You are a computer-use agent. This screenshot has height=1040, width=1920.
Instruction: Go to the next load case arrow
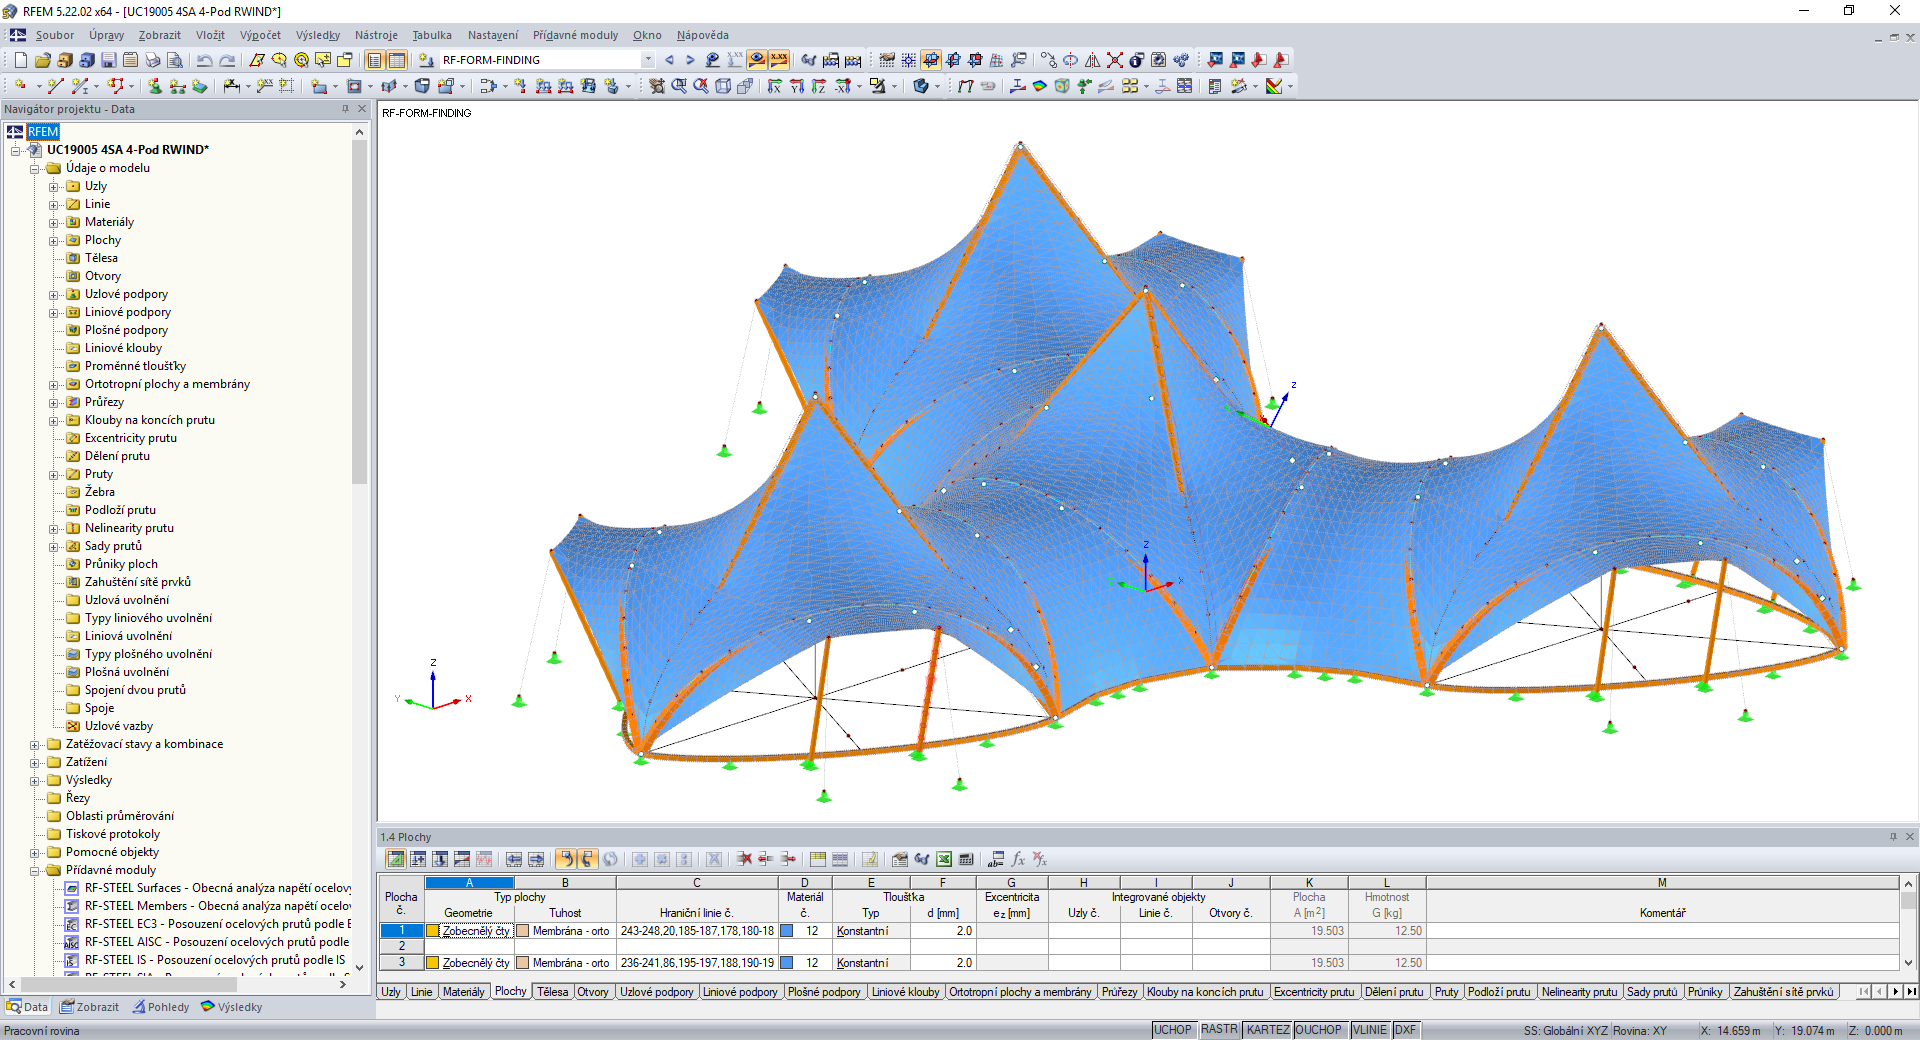(690, 60)
